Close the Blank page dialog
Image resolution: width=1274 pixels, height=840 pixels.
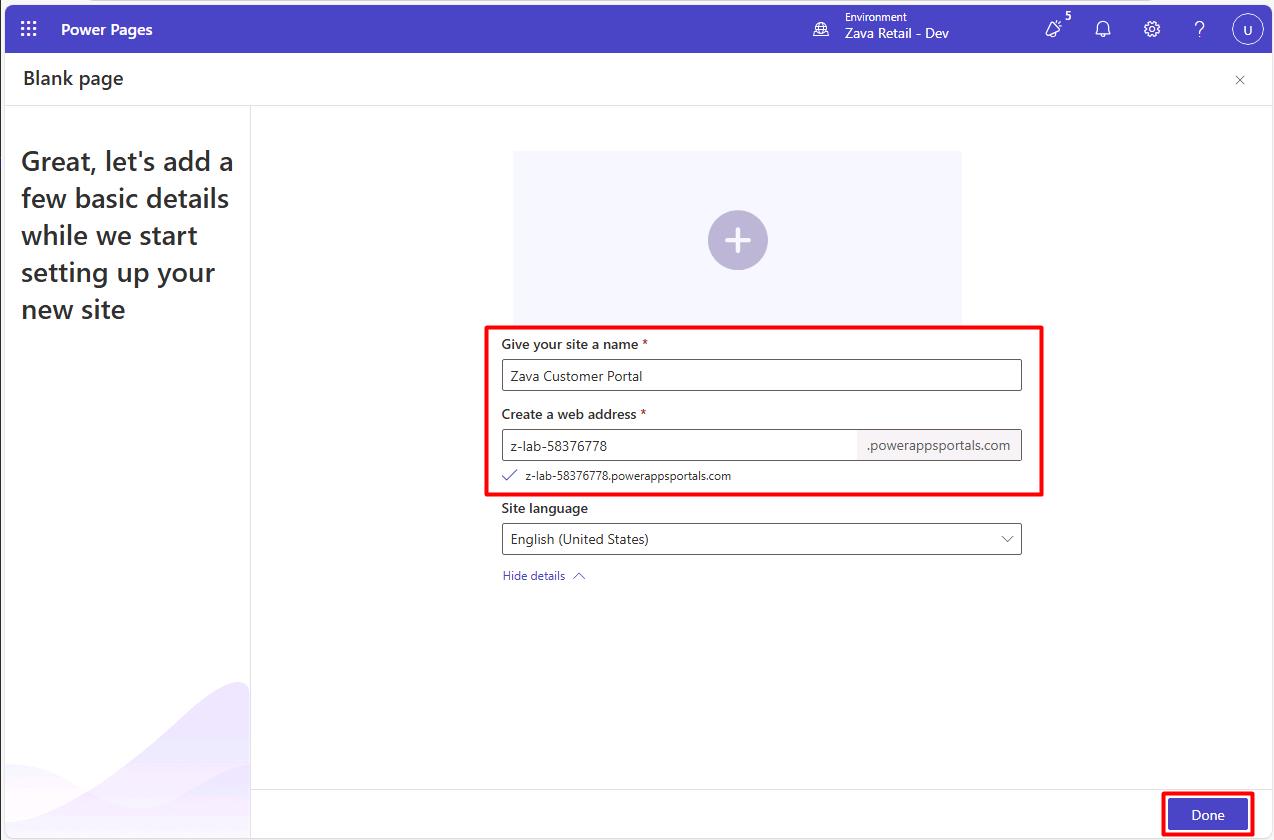point(1240,80)
